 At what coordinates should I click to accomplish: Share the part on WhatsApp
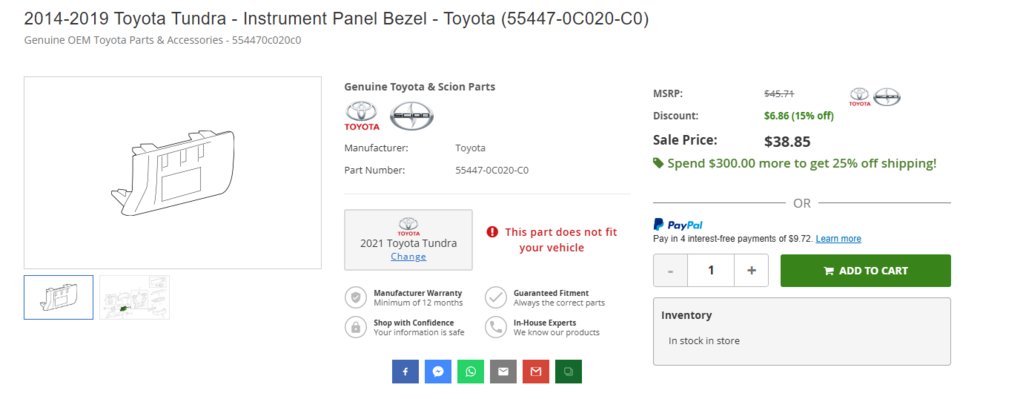click(470, 372)
